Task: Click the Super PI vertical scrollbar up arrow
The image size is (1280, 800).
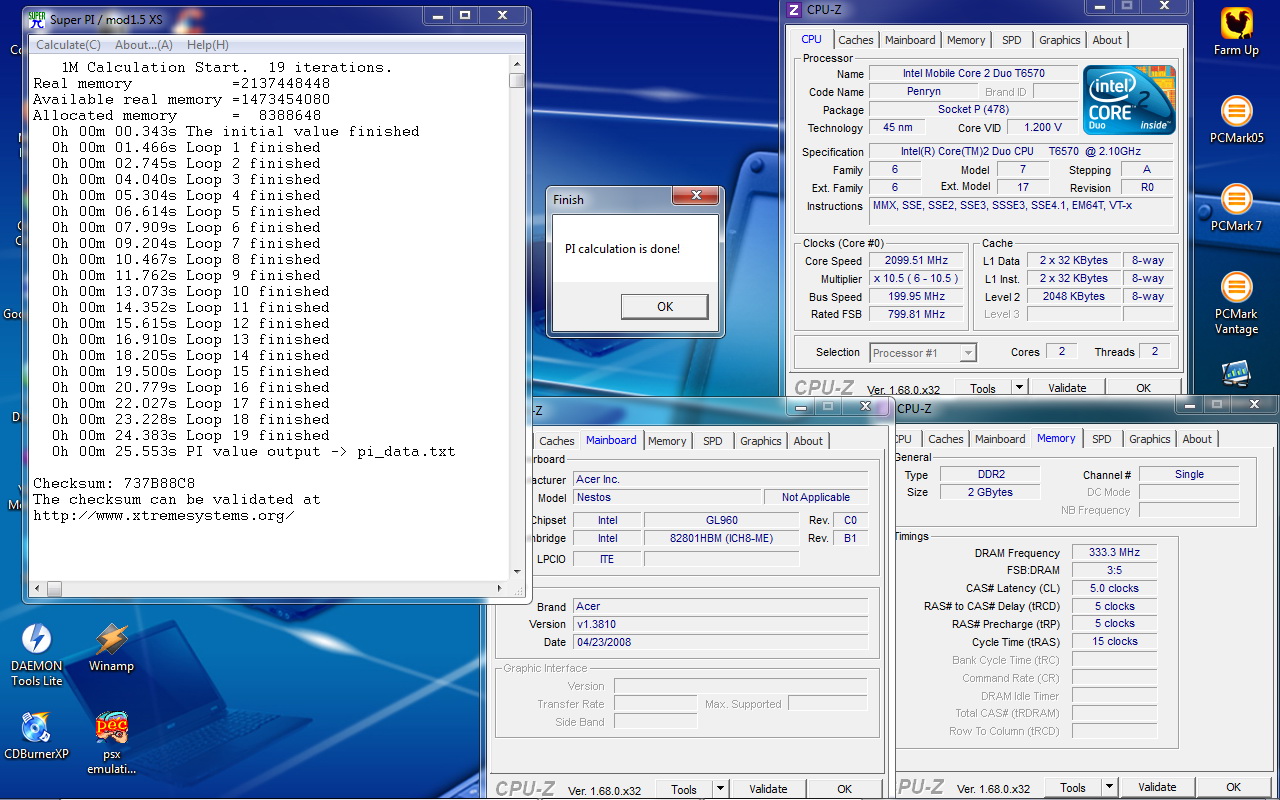Action: tap(517, 62)
